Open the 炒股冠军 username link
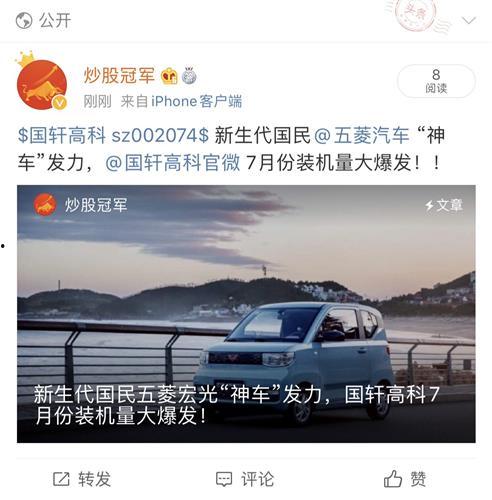The image size is (492, 500). (x=119, y=76)
